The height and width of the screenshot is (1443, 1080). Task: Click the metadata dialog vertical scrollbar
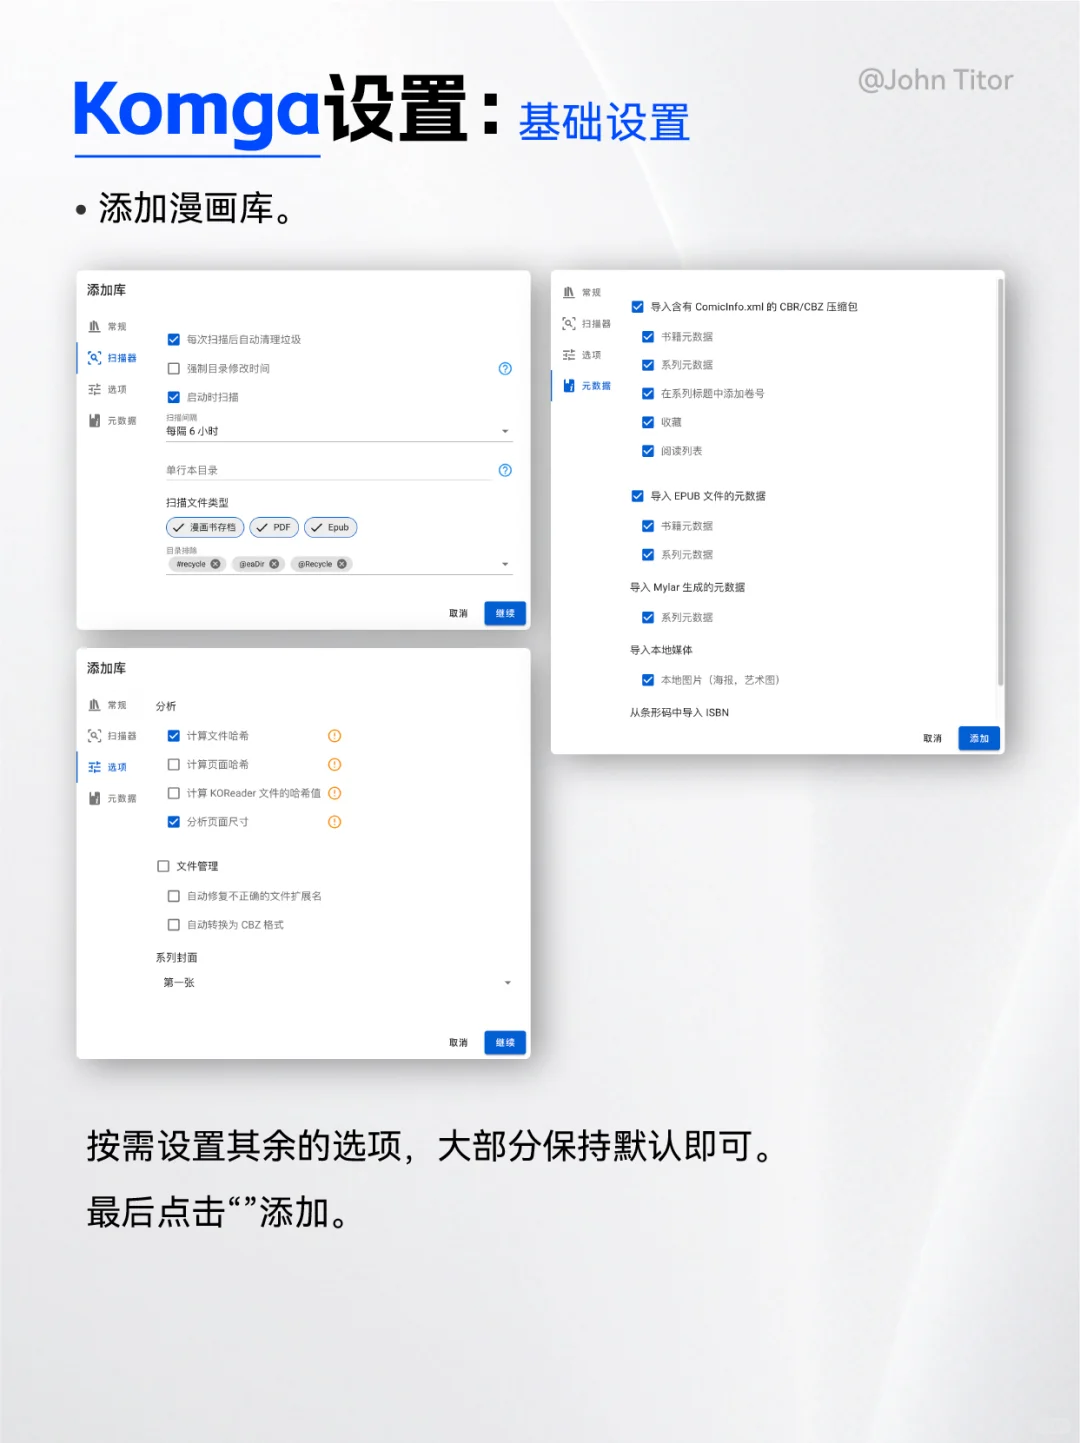point(999,483)
